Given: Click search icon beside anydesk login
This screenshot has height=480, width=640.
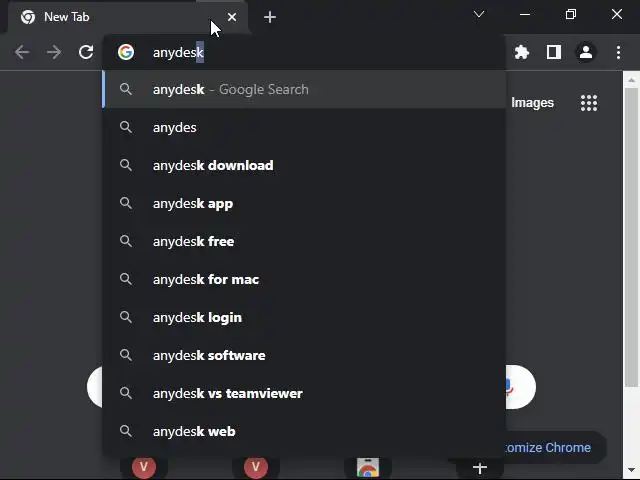Looking at the screenshot, I should pos(126,317).
